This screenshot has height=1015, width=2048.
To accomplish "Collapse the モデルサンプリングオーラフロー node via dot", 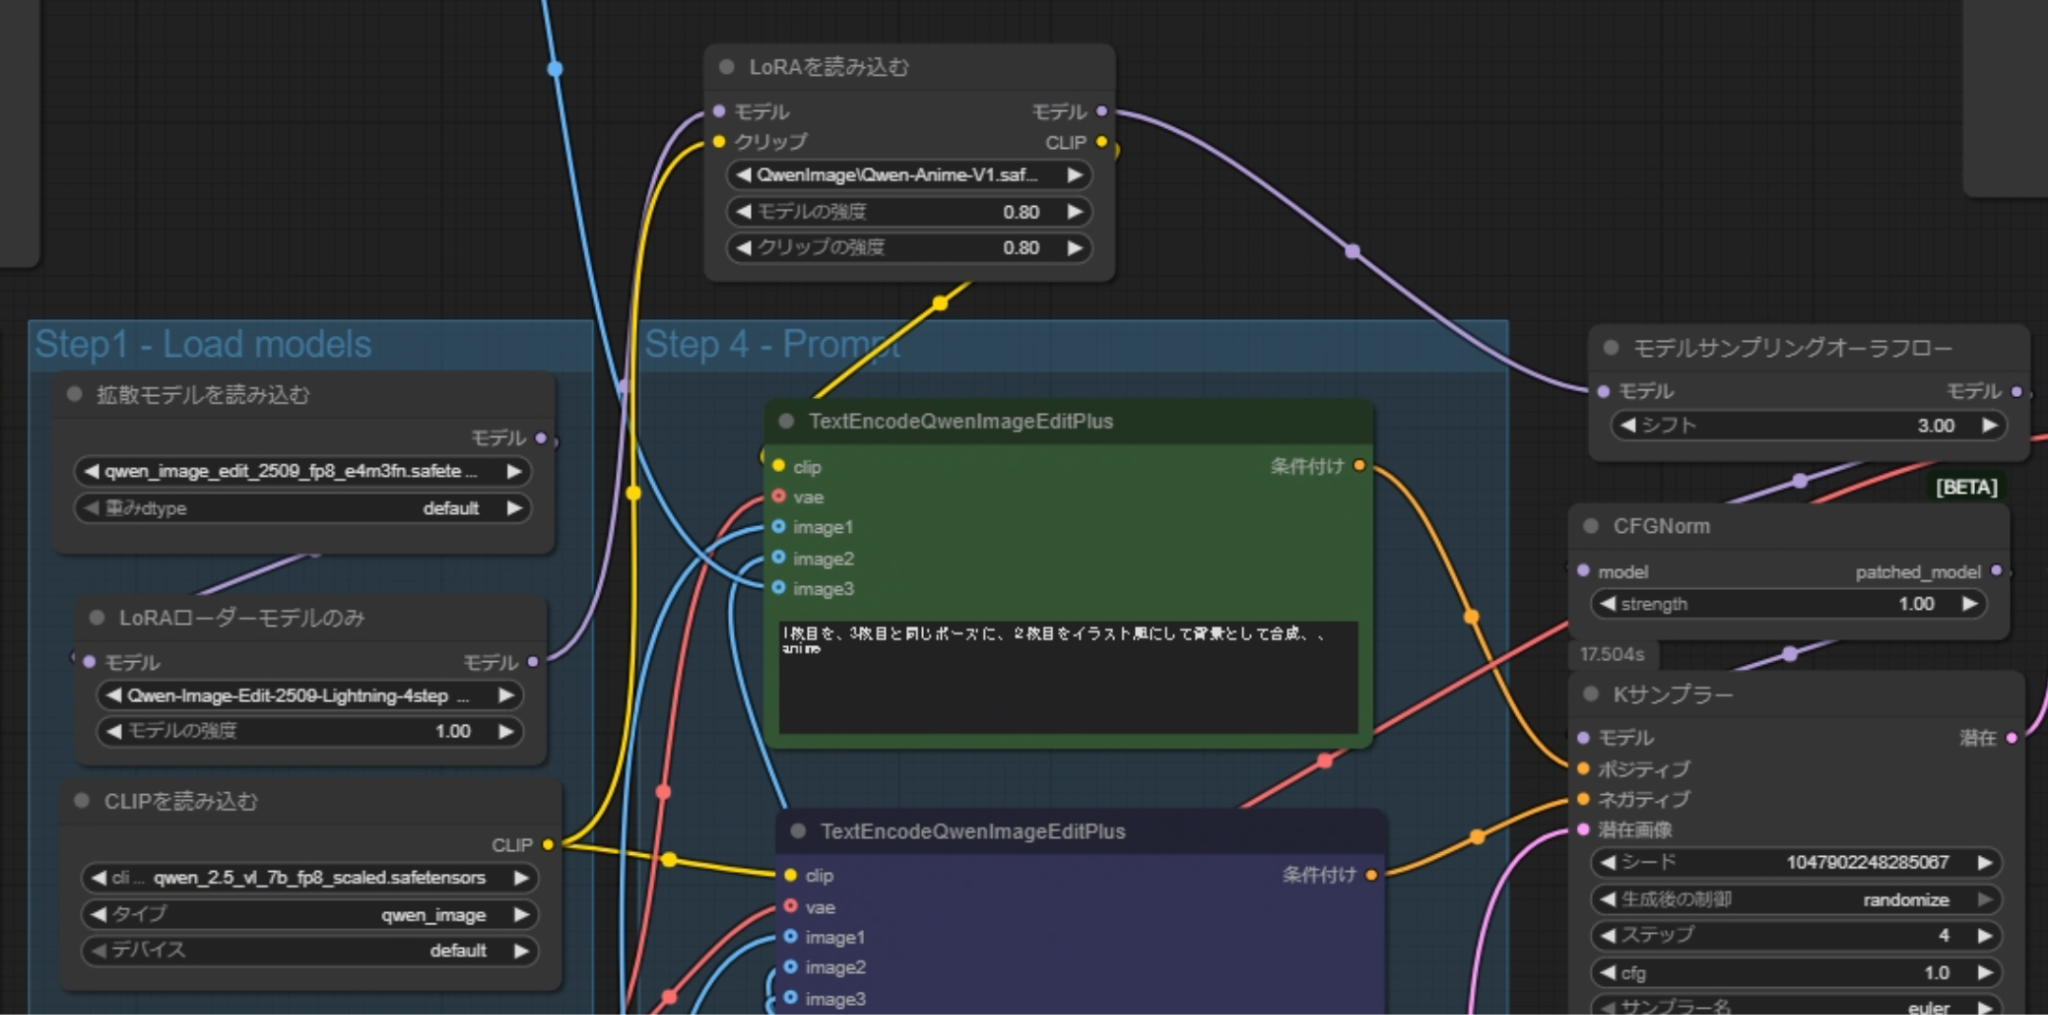I will point(1611,348).
